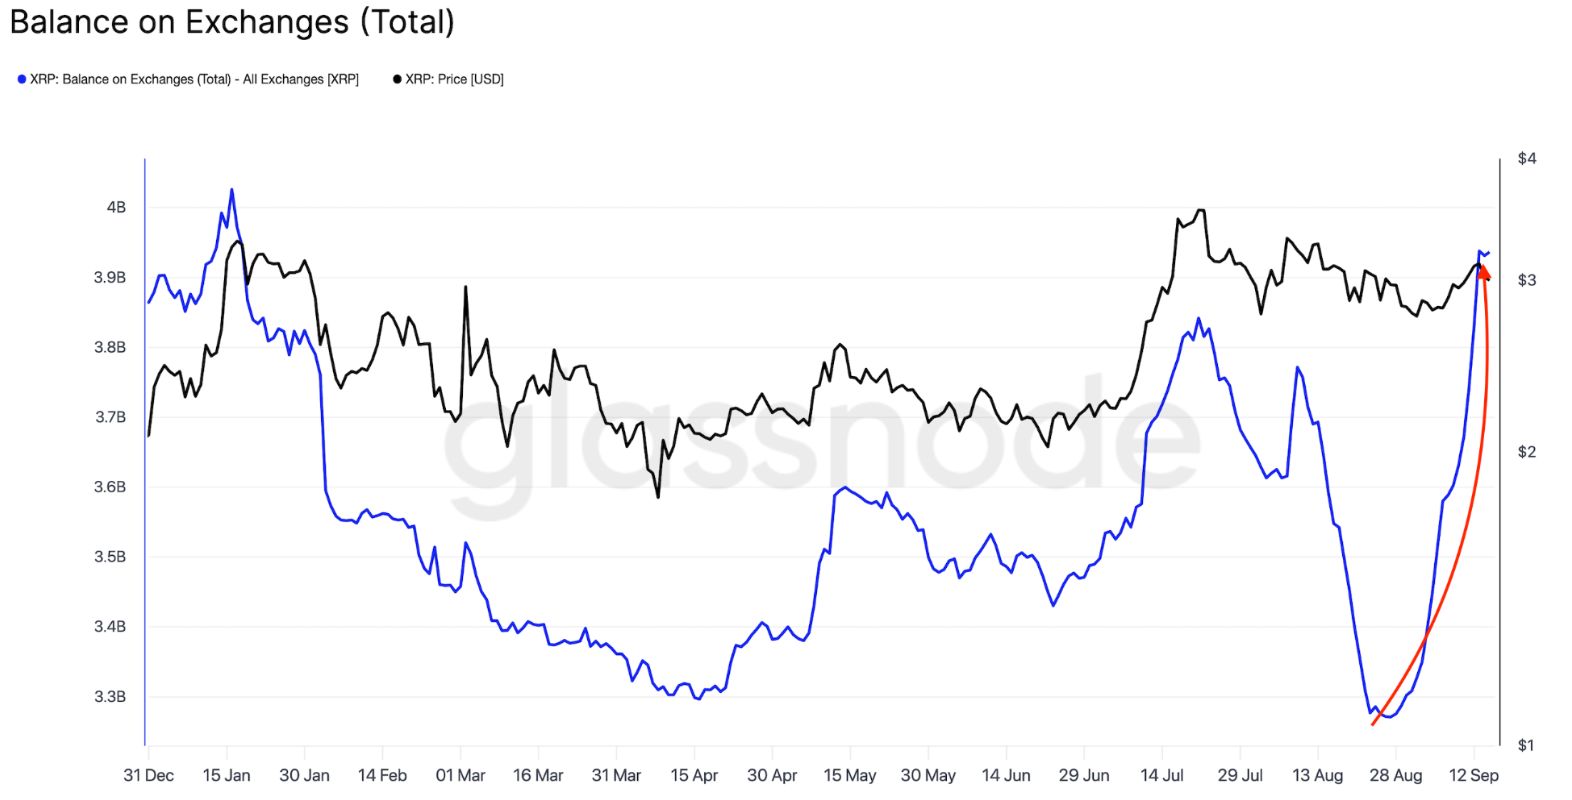
Task: Click the 4B left axis label
Action: 116,207
